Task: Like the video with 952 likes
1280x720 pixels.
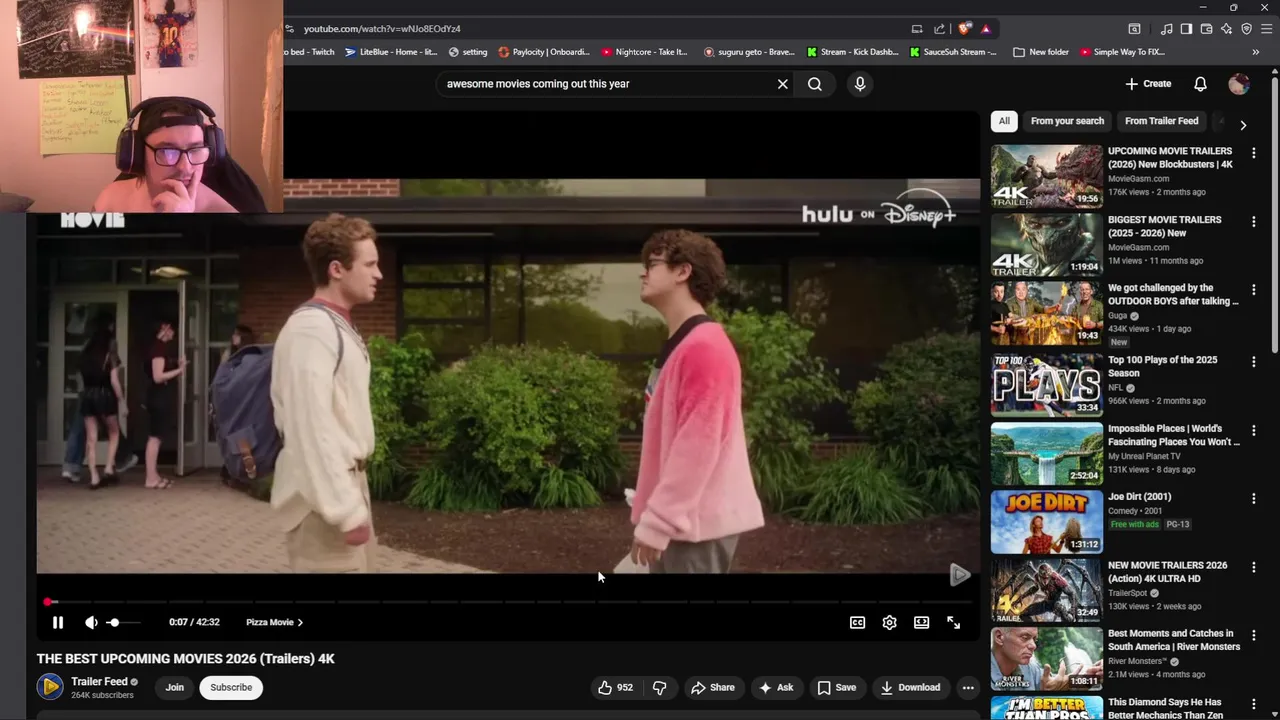Action: coord(615,687)
